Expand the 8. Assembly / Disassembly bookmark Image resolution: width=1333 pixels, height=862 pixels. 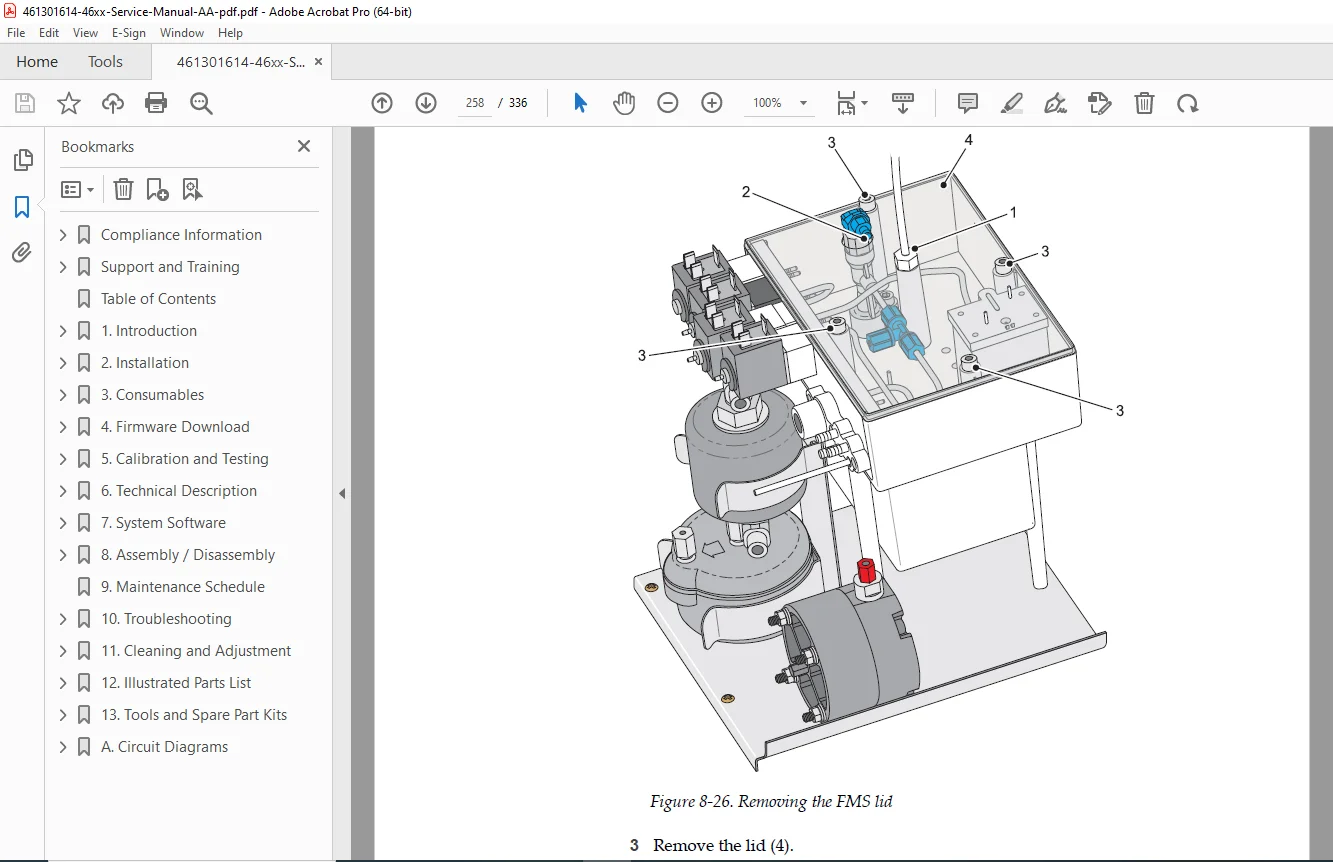(63, 555)
